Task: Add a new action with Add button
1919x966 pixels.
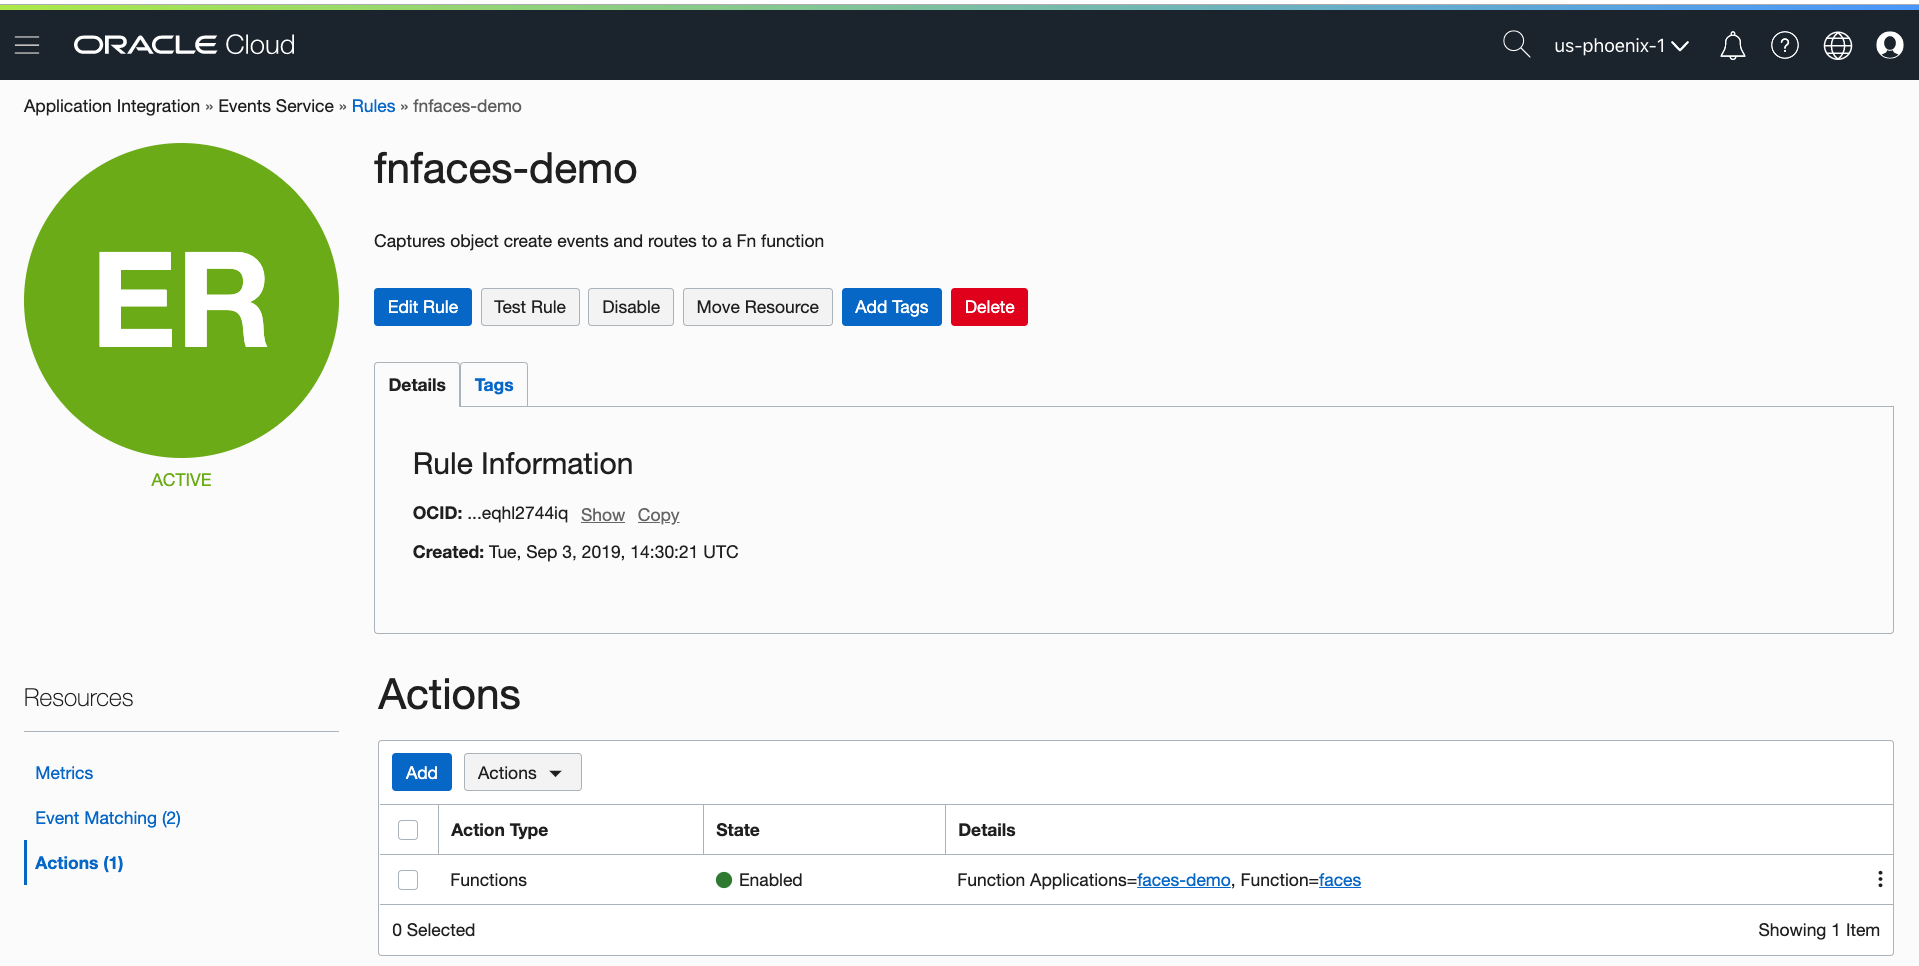Action: coord(422,773)
